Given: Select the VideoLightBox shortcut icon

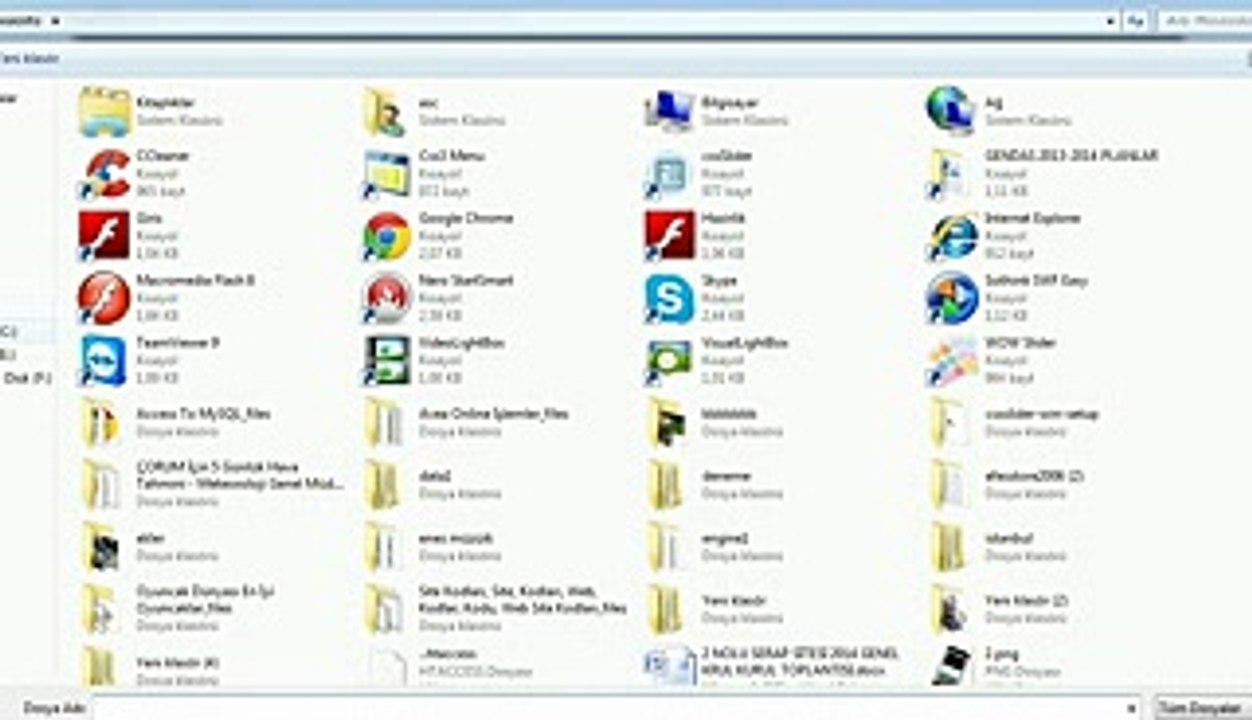Looking at the screenshot, I should (x=387, y=360).
